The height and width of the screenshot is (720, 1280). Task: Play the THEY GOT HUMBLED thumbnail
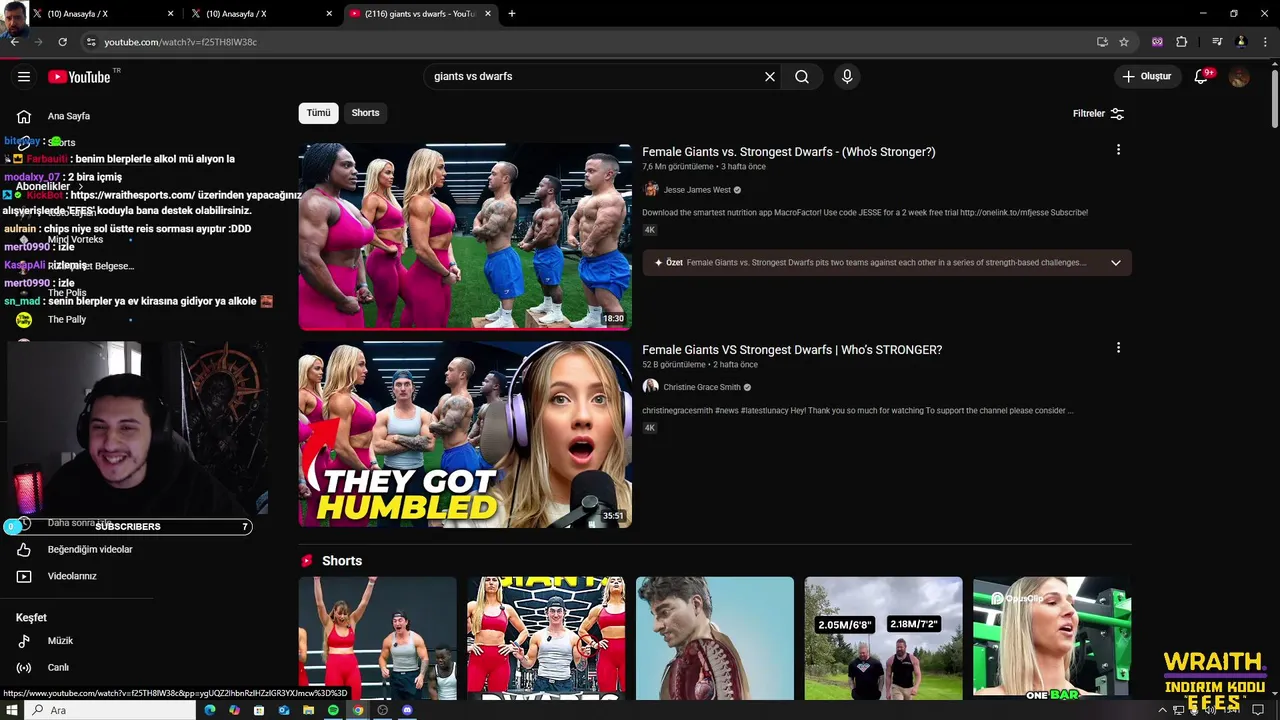pyautogui.click(x=465, y=434)
